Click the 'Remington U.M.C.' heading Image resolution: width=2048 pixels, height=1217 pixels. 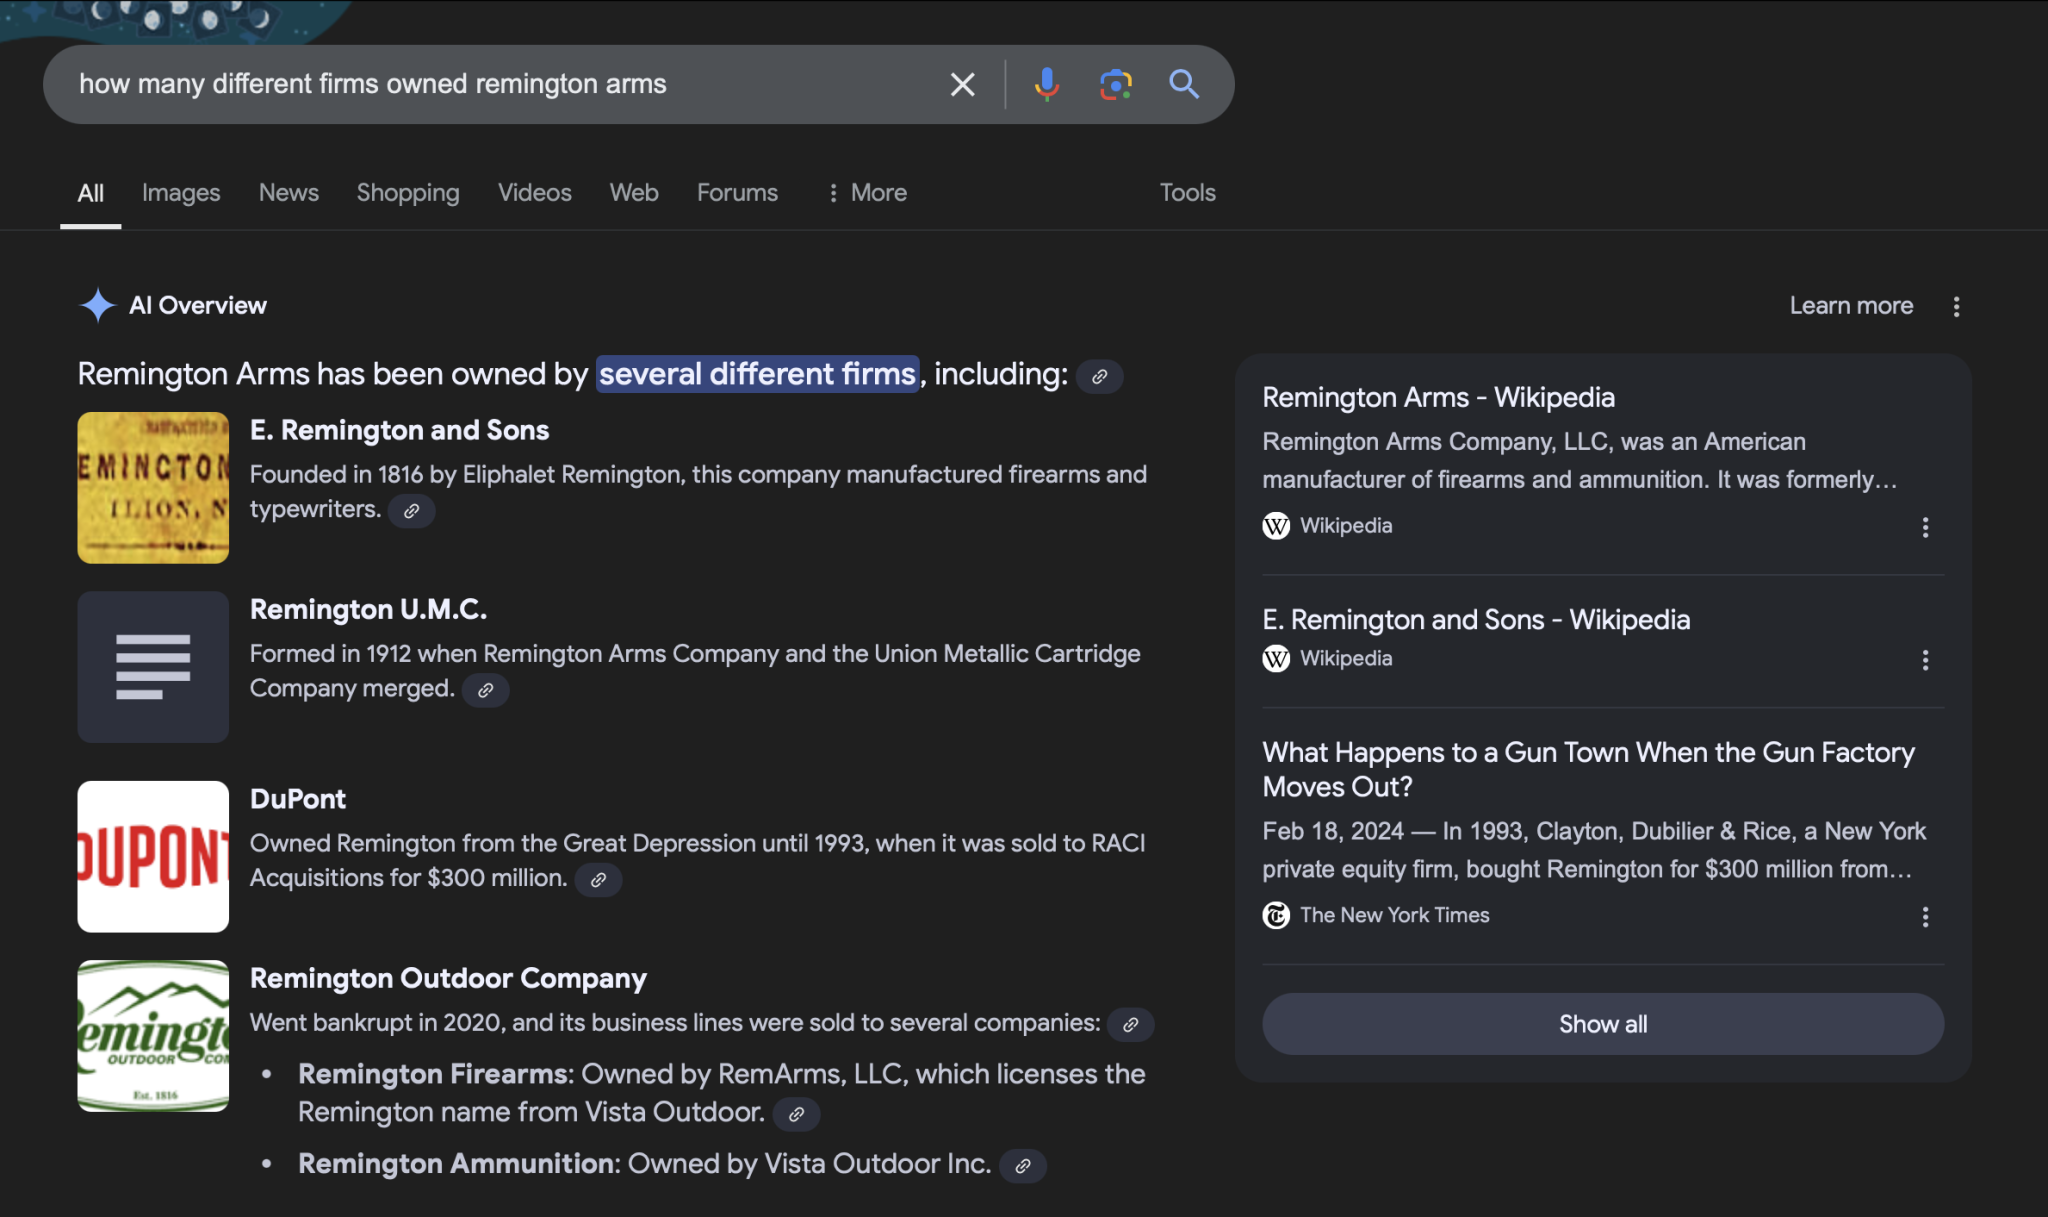coord(368,610)
